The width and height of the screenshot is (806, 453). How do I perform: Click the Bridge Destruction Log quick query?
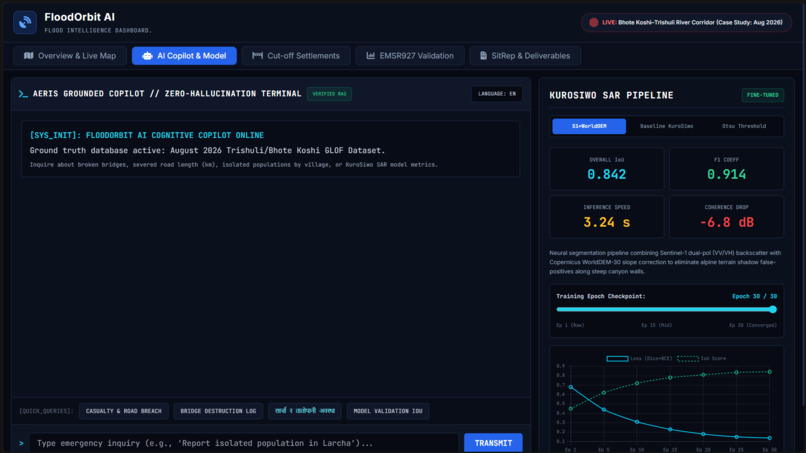(218, 411)
